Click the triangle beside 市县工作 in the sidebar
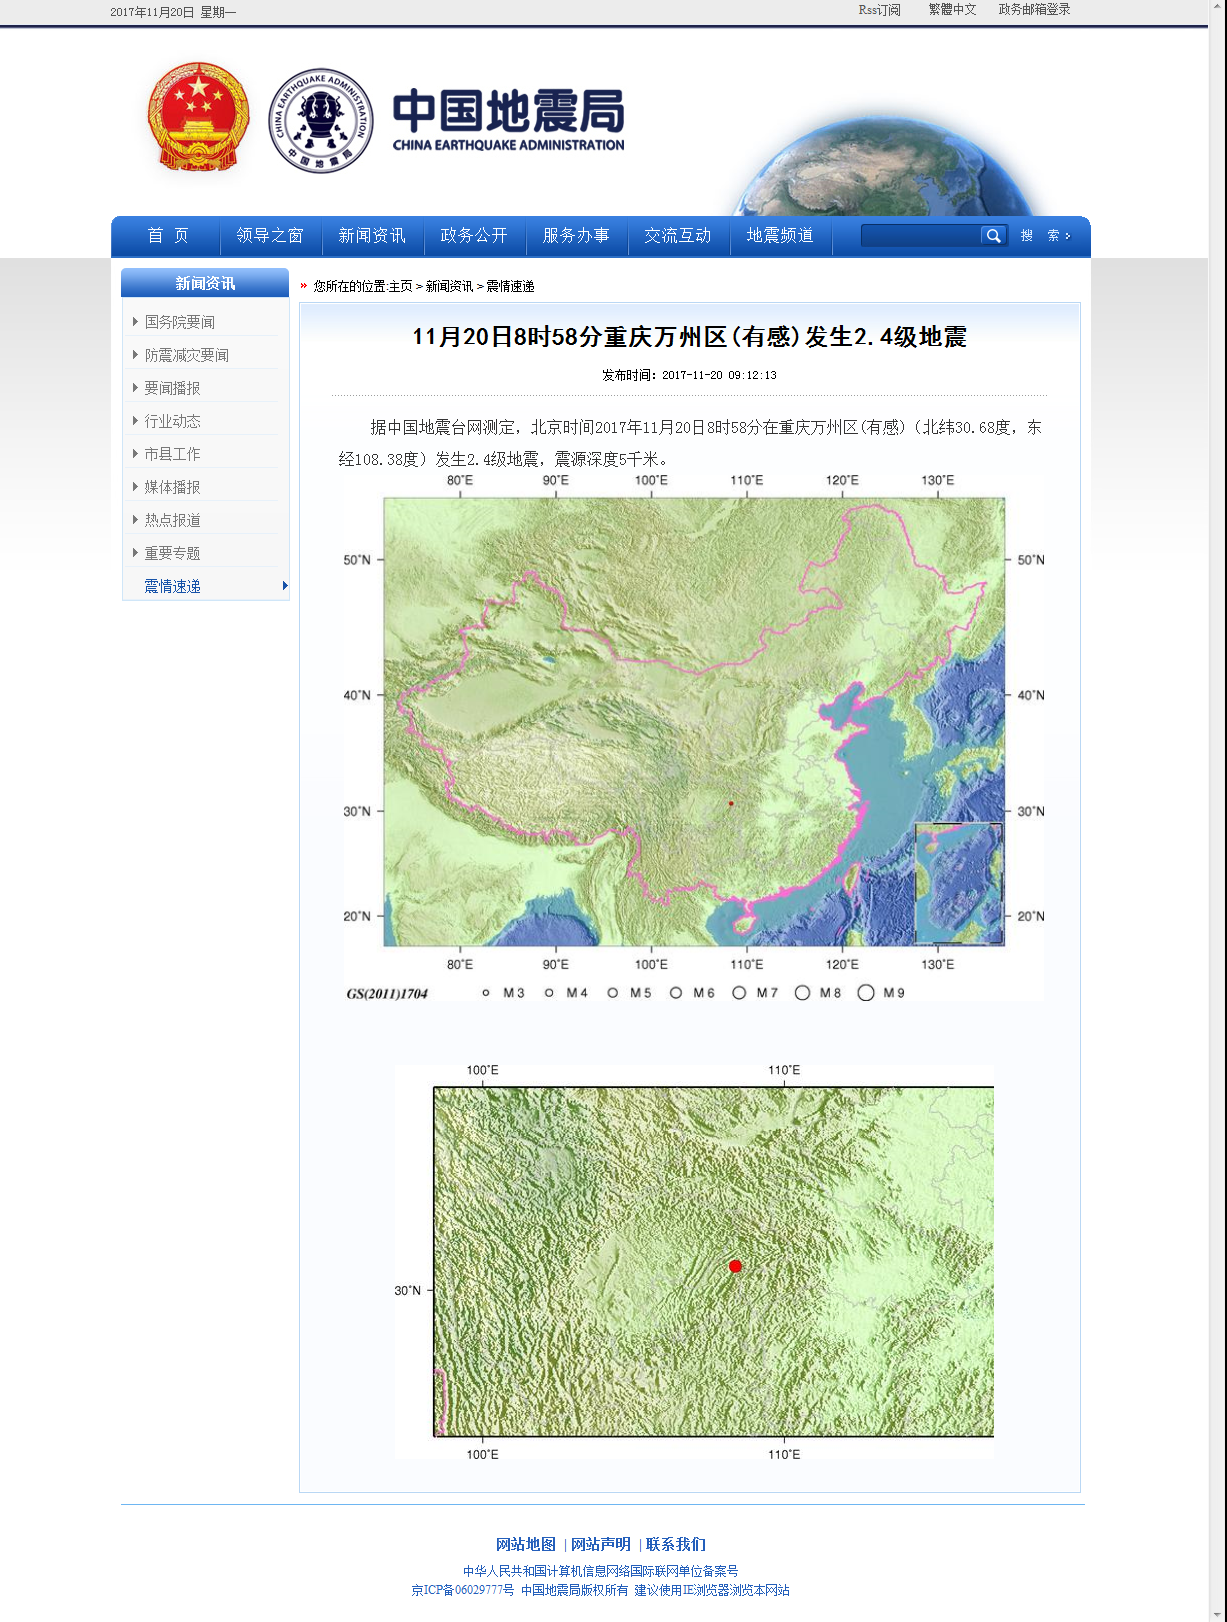The image size is (1227, 1622). 135,454
